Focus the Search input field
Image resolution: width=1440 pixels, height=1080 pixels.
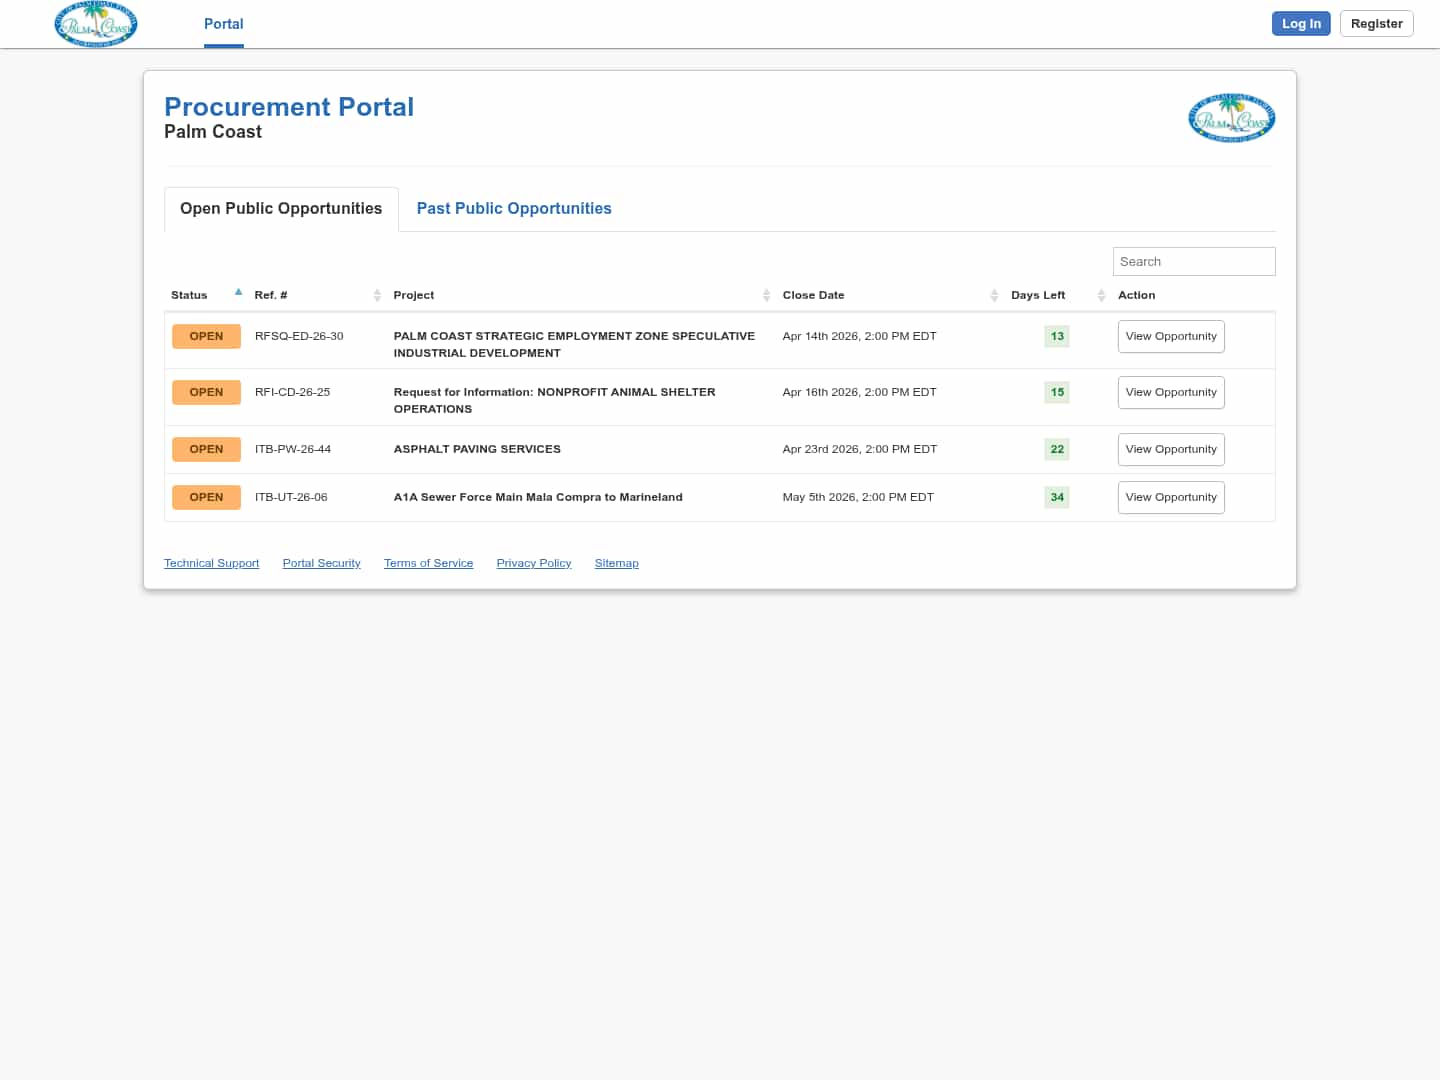click(x=1193, y=262)
